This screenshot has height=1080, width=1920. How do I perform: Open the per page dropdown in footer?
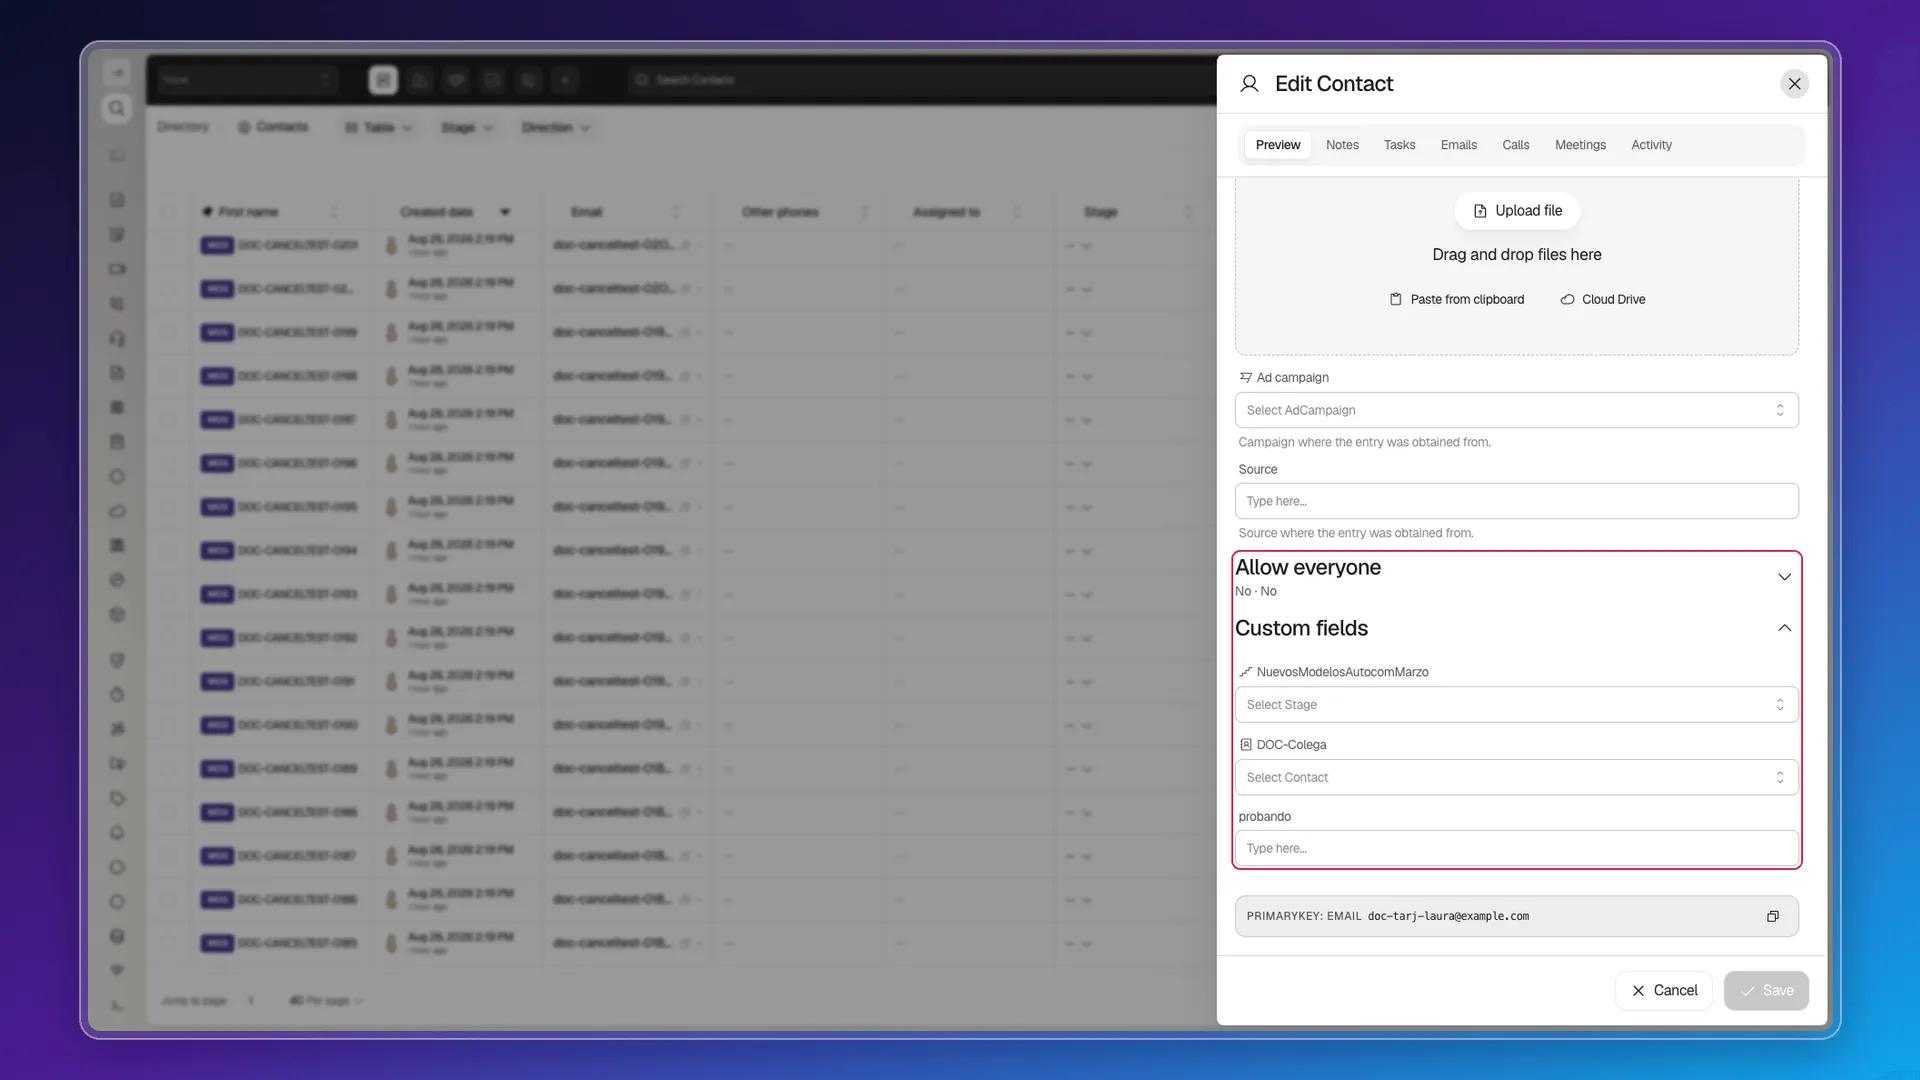pos(326,1000)
